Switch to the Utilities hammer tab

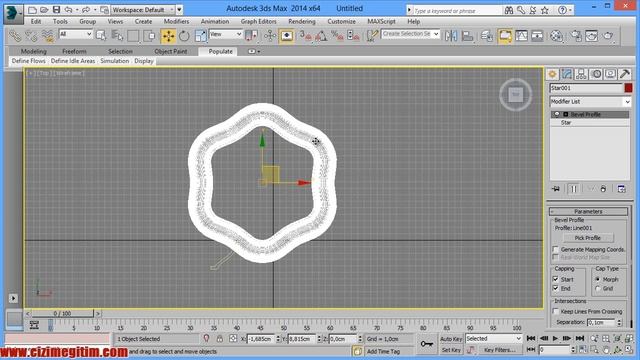pyautogui.click(x=624, y=74)
